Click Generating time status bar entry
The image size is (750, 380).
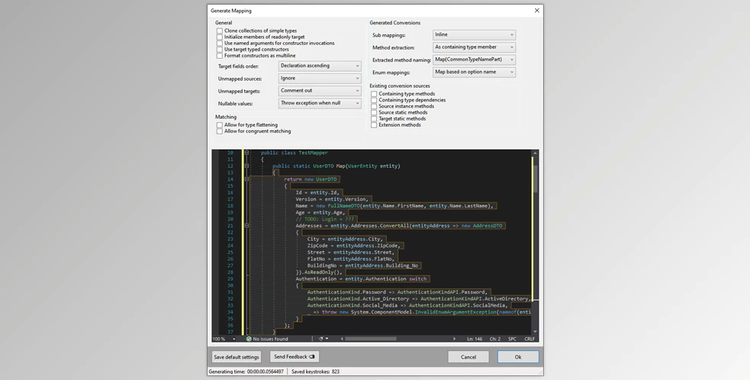point(246,371)
